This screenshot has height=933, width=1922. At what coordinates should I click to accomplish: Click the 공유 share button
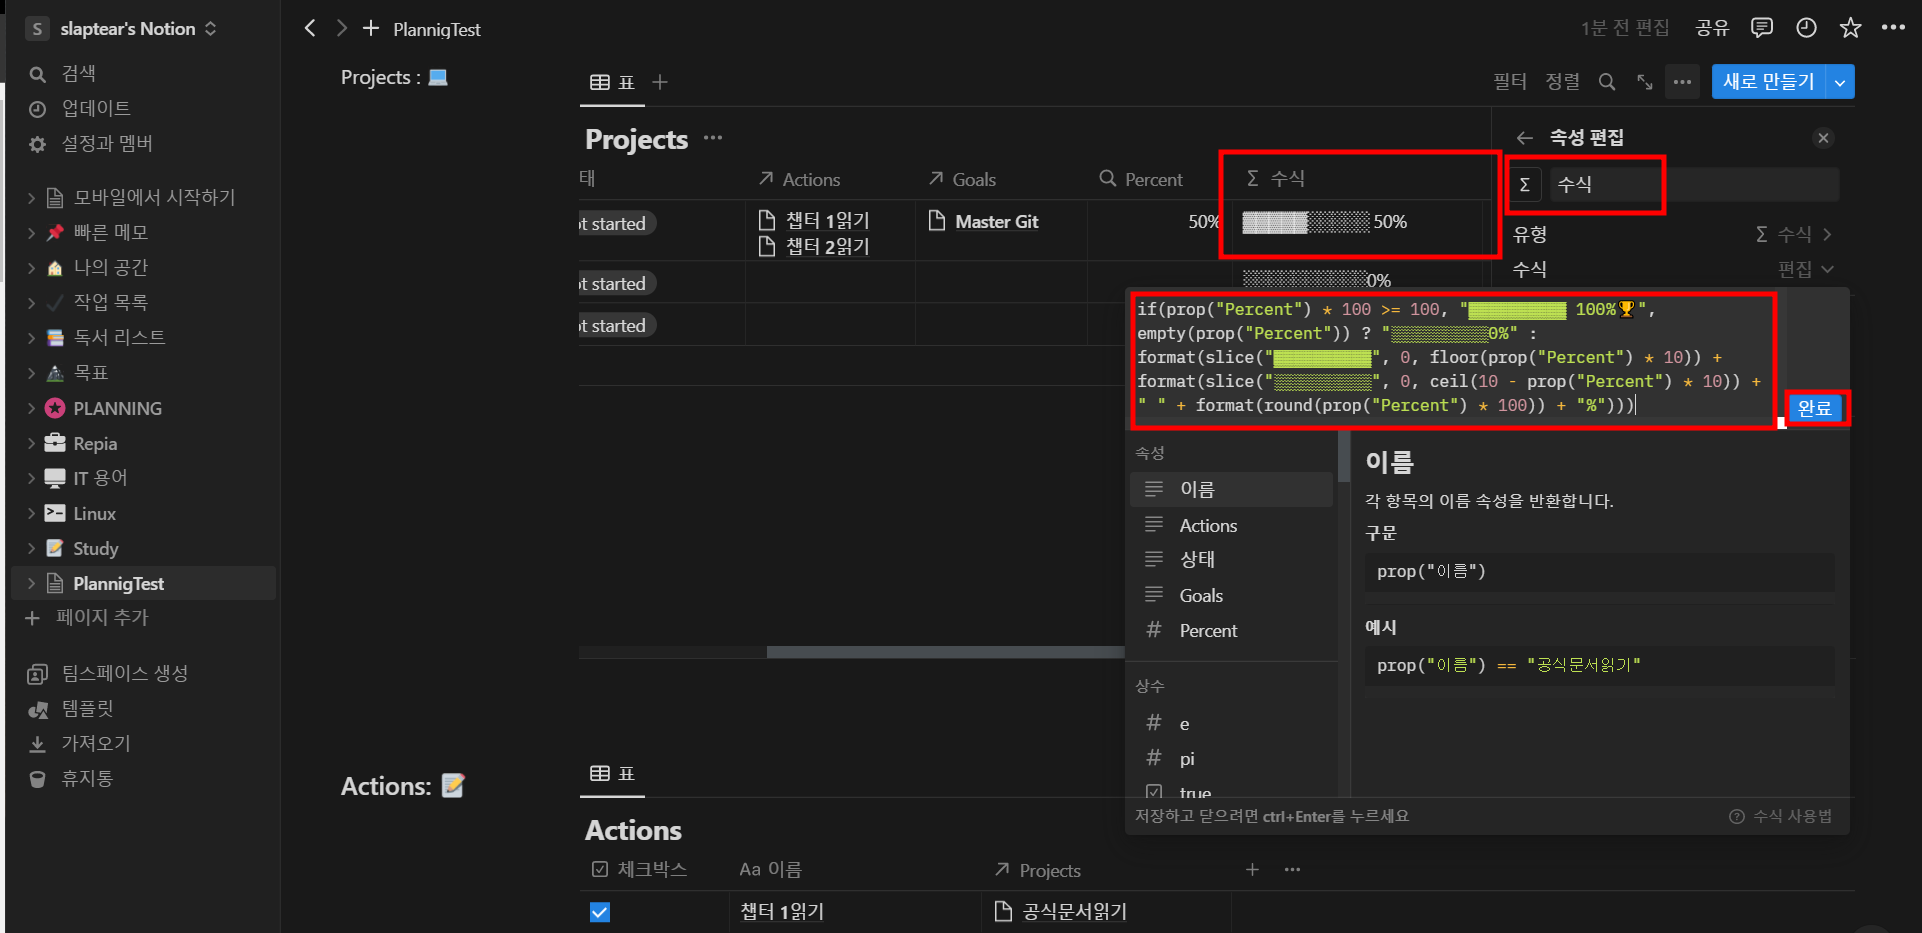[1712, 28]
